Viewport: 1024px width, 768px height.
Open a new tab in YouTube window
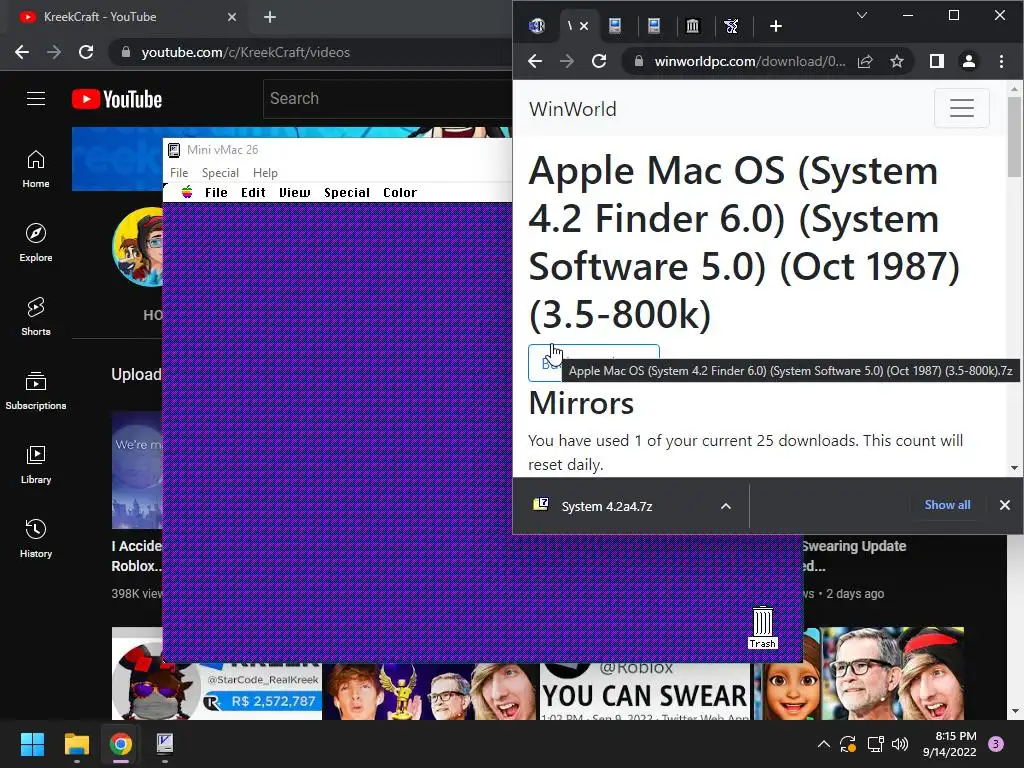tap(270, 17)
